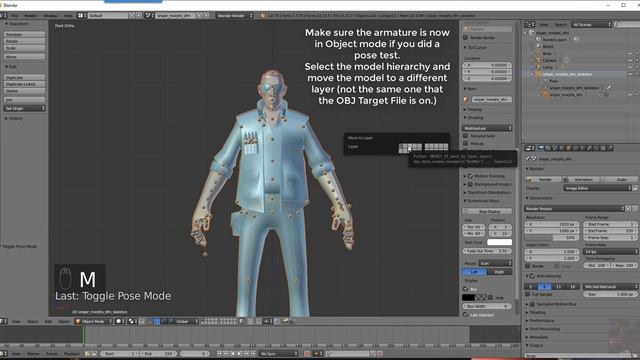Open the Help menu
The height and width of the screenshot is (360, 640).
click(68, 16)
